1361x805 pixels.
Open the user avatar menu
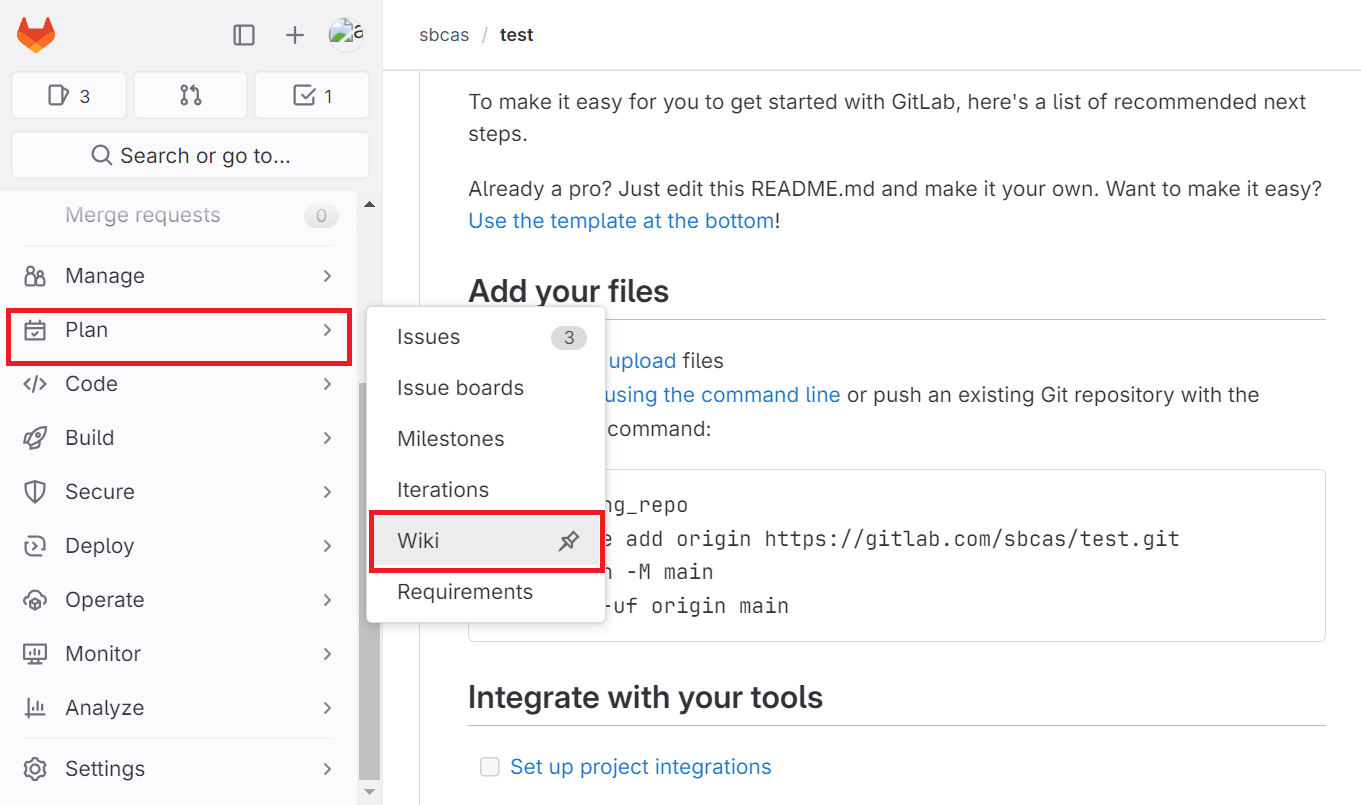pos(346,35)
